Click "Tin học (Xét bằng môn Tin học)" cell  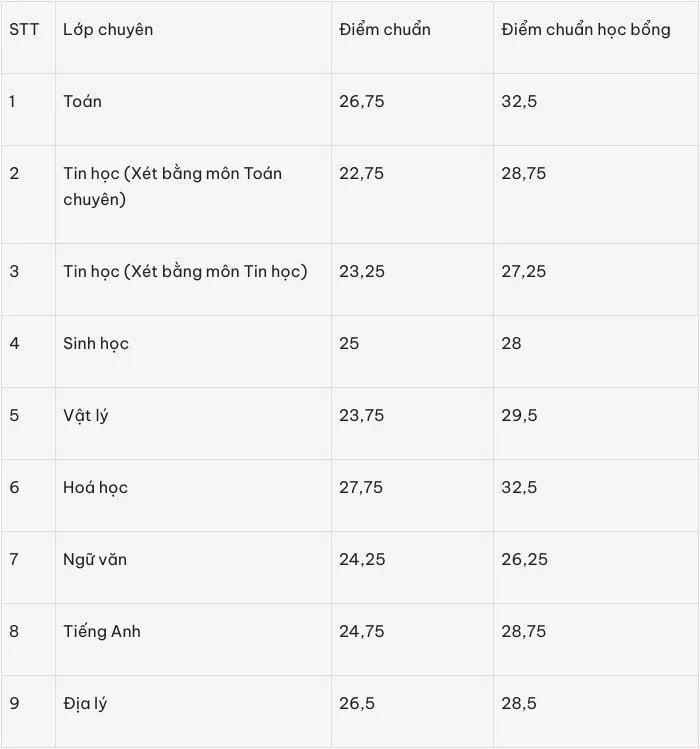click(x=193, y=279)
